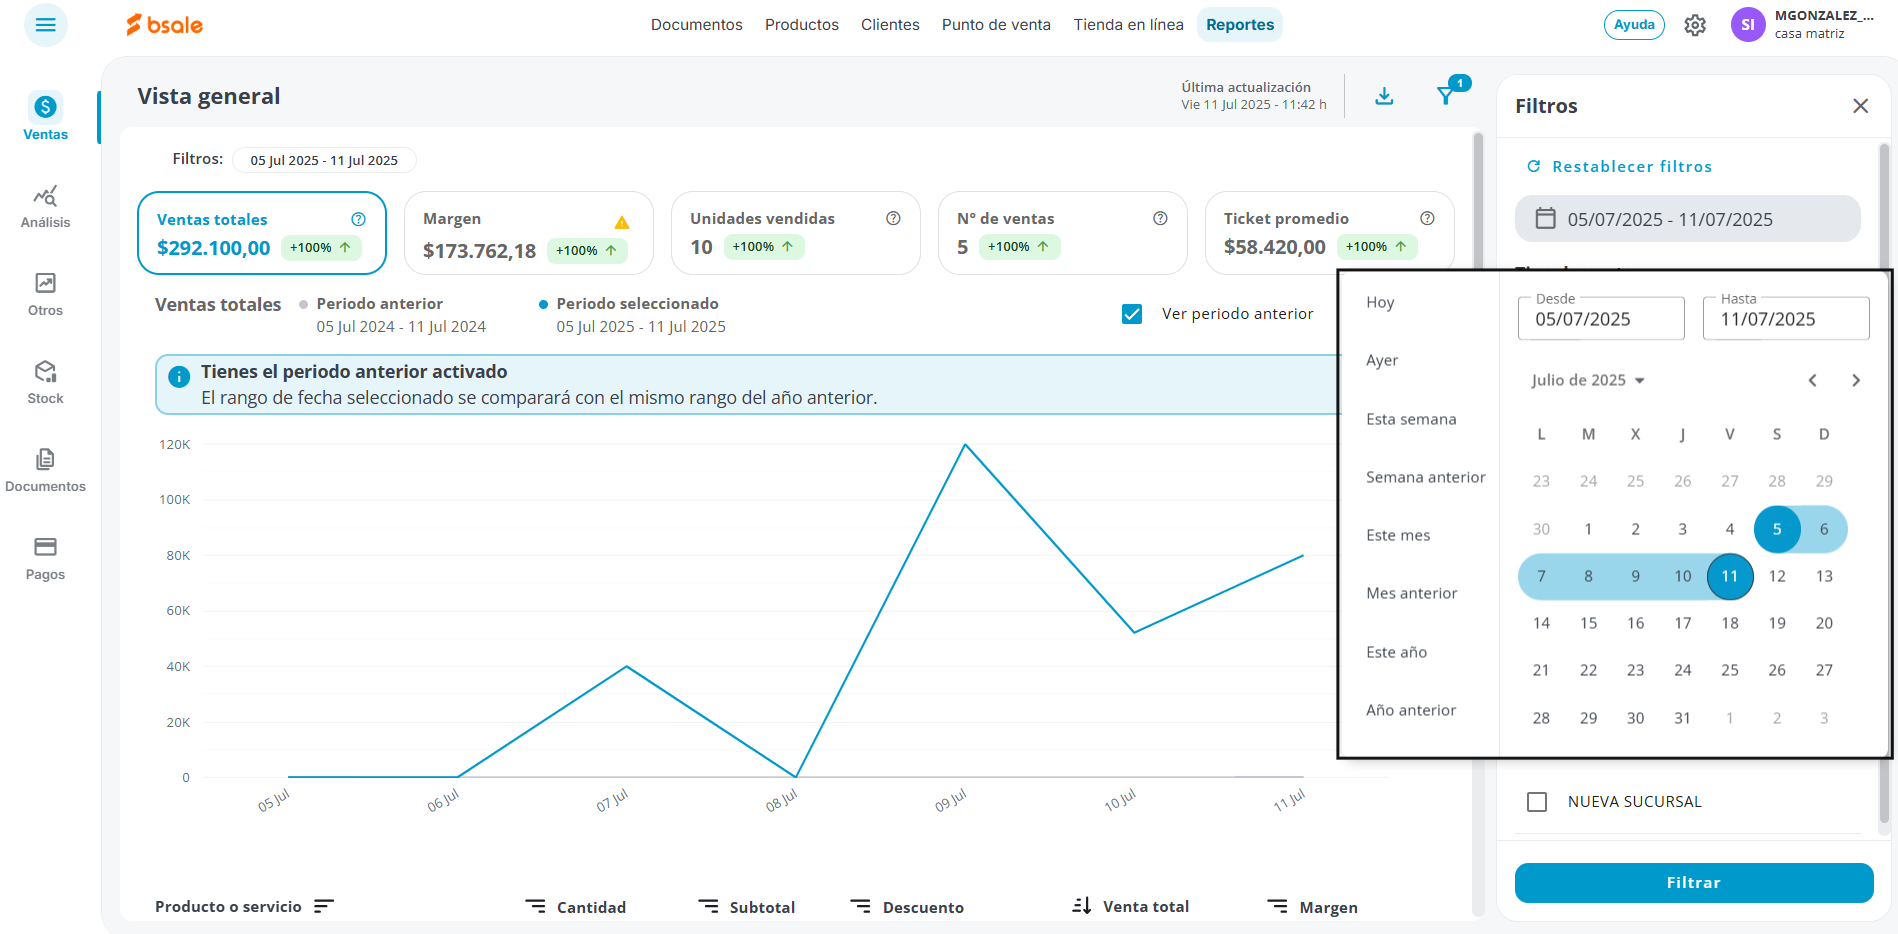Viewport: 1898px width, 934px height.
Task: Click Restablecer filtros
Action: [1620, 167]
